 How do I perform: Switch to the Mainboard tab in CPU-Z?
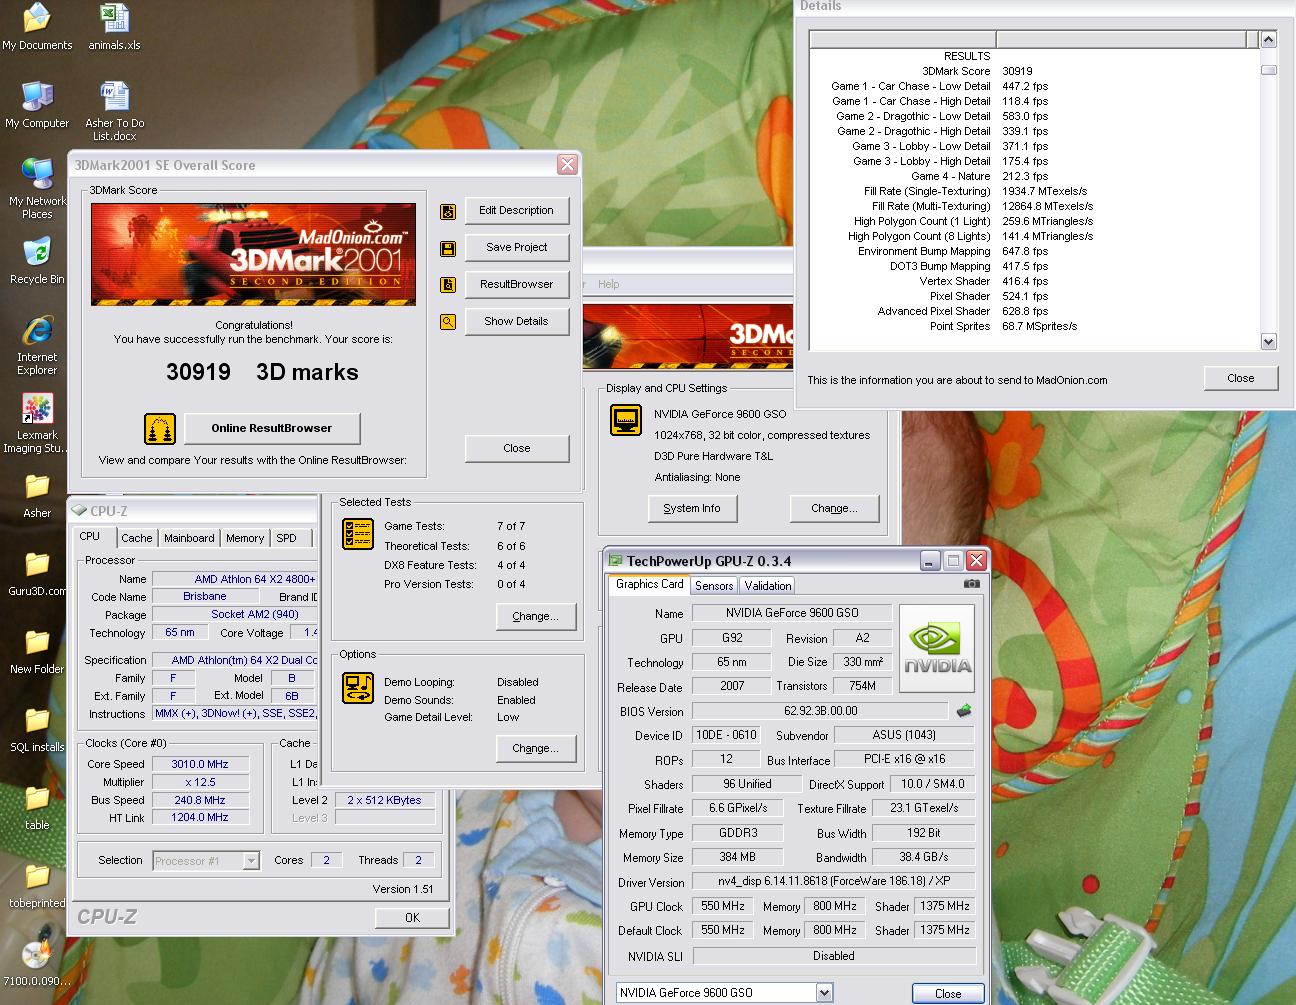click(189, 538)
